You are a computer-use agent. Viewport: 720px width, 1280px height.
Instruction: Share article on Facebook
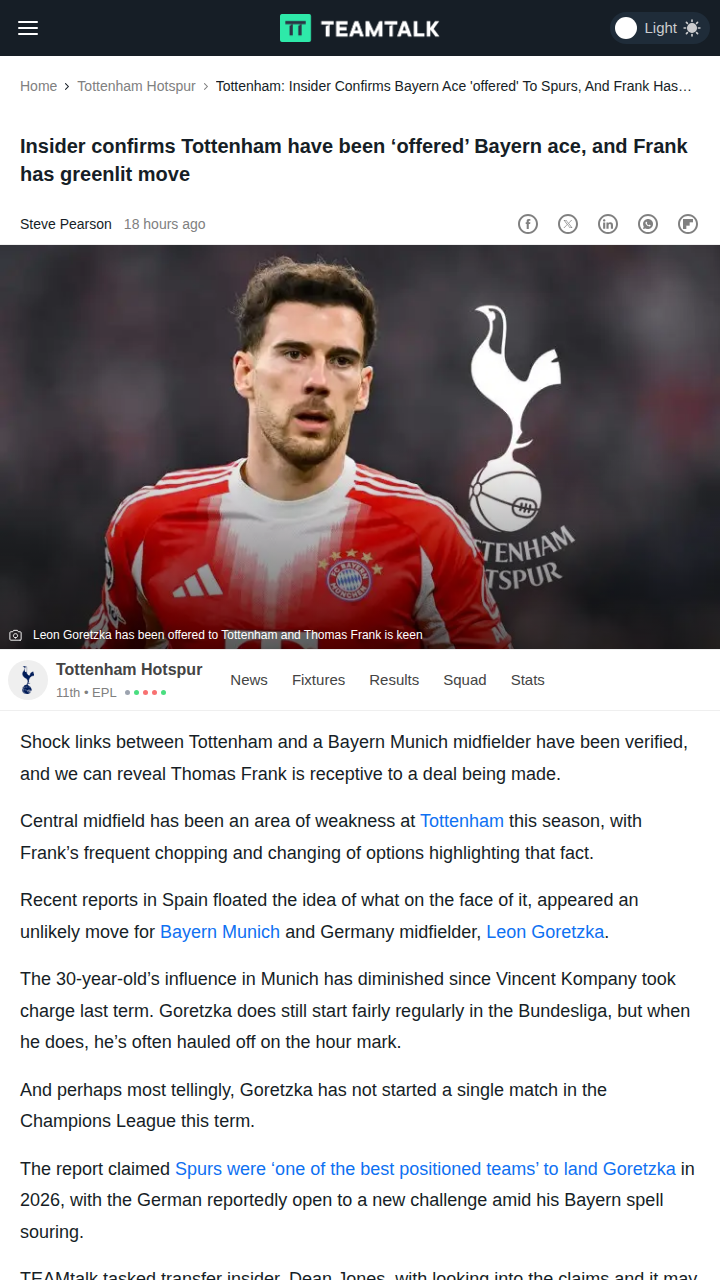(x=528, y=224)
